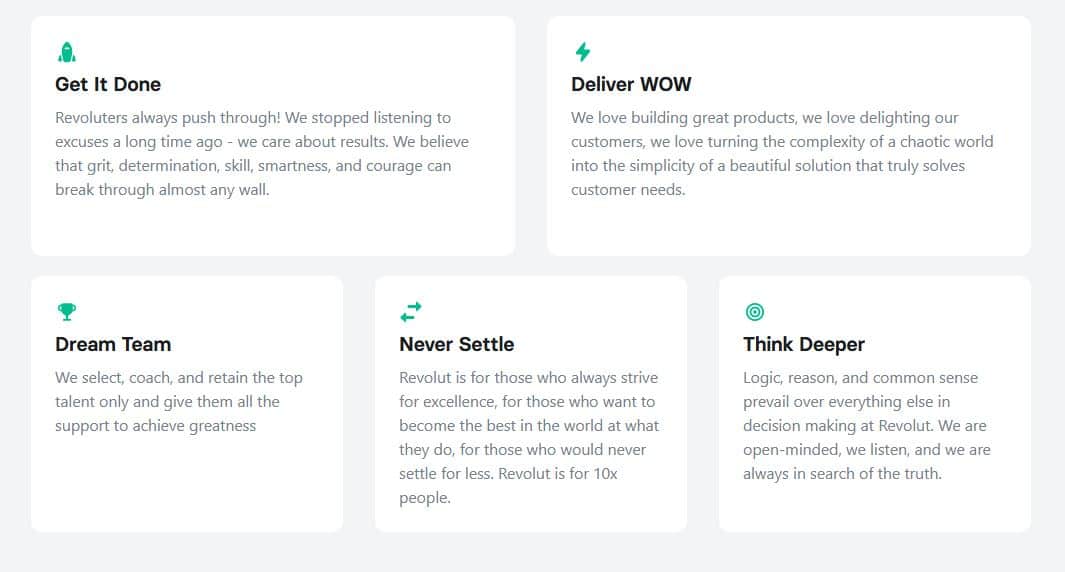
Task: Open the Never Settle heading
Action: coord(456,344)
